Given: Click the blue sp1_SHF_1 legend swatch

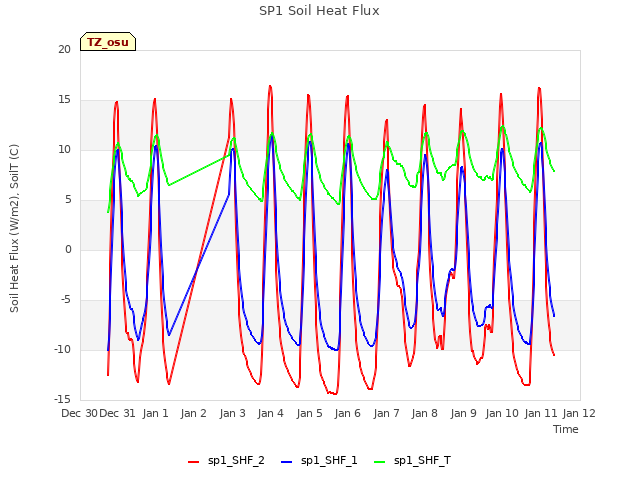Looking at the screenshot, I should tap(287, 462).
